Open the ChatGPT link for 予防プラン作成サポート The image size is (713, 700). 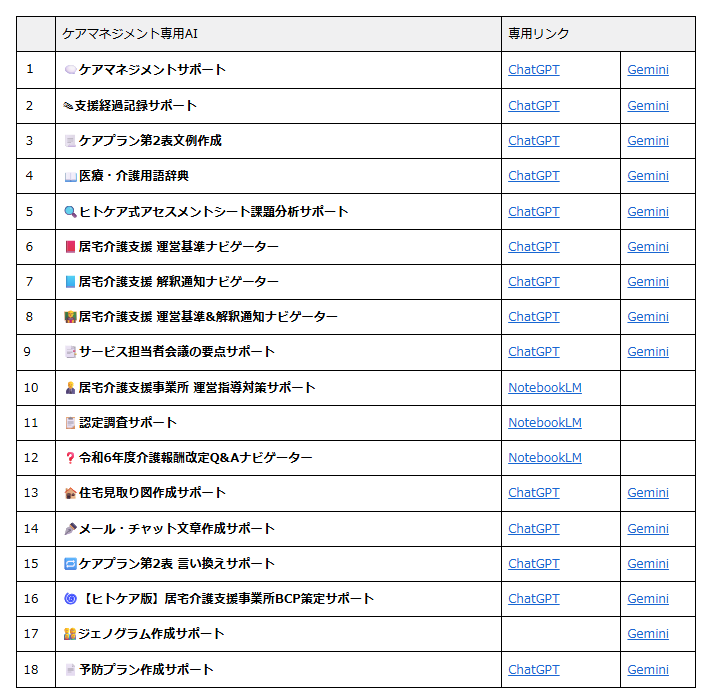pos(533,669)
